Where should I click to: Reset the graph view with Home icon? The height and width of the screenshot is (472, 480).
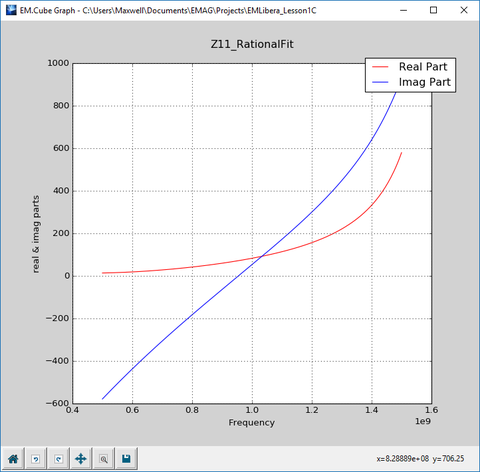pos(13,459)
